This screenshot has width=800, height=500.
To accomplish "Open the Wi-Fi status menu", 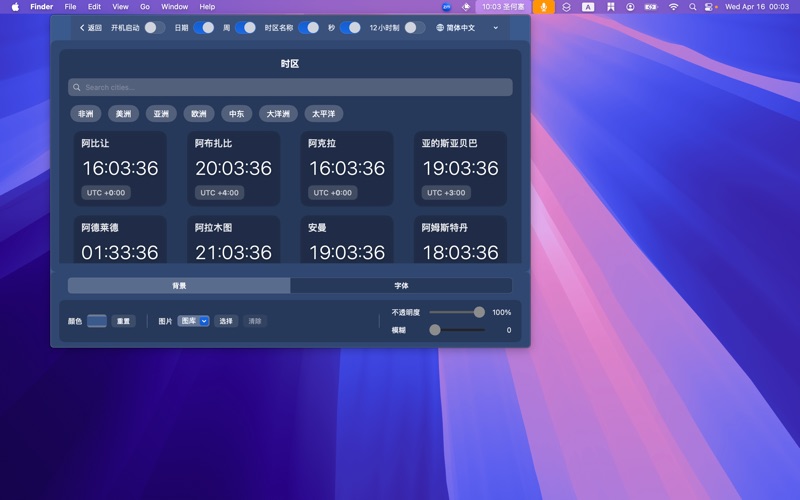I will click(x=673, y=7).
